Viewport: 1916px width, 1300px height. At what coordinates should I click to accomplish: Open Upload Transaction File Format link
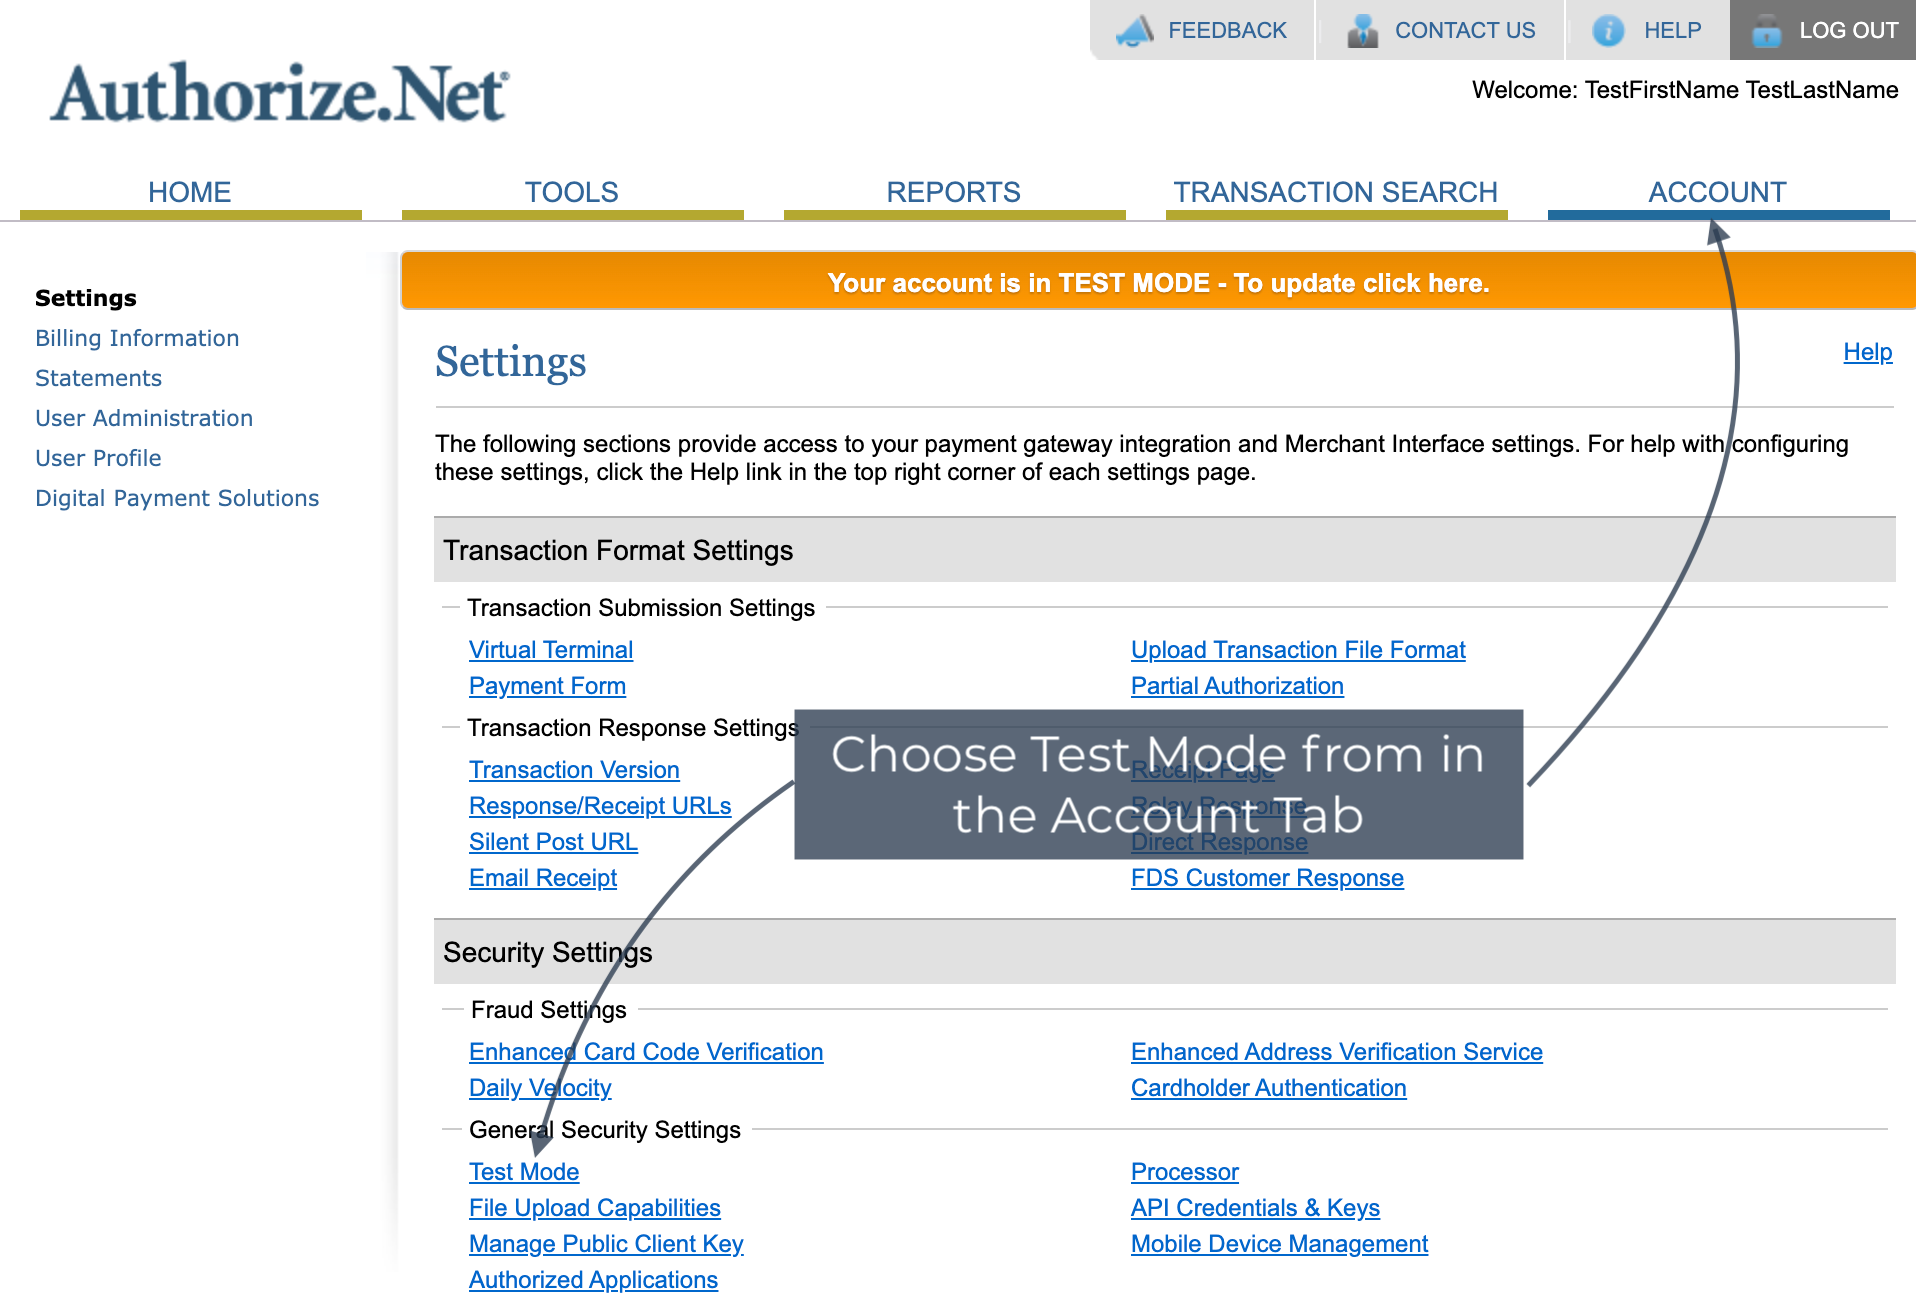pyautogui.click(x=1298, y=650)
